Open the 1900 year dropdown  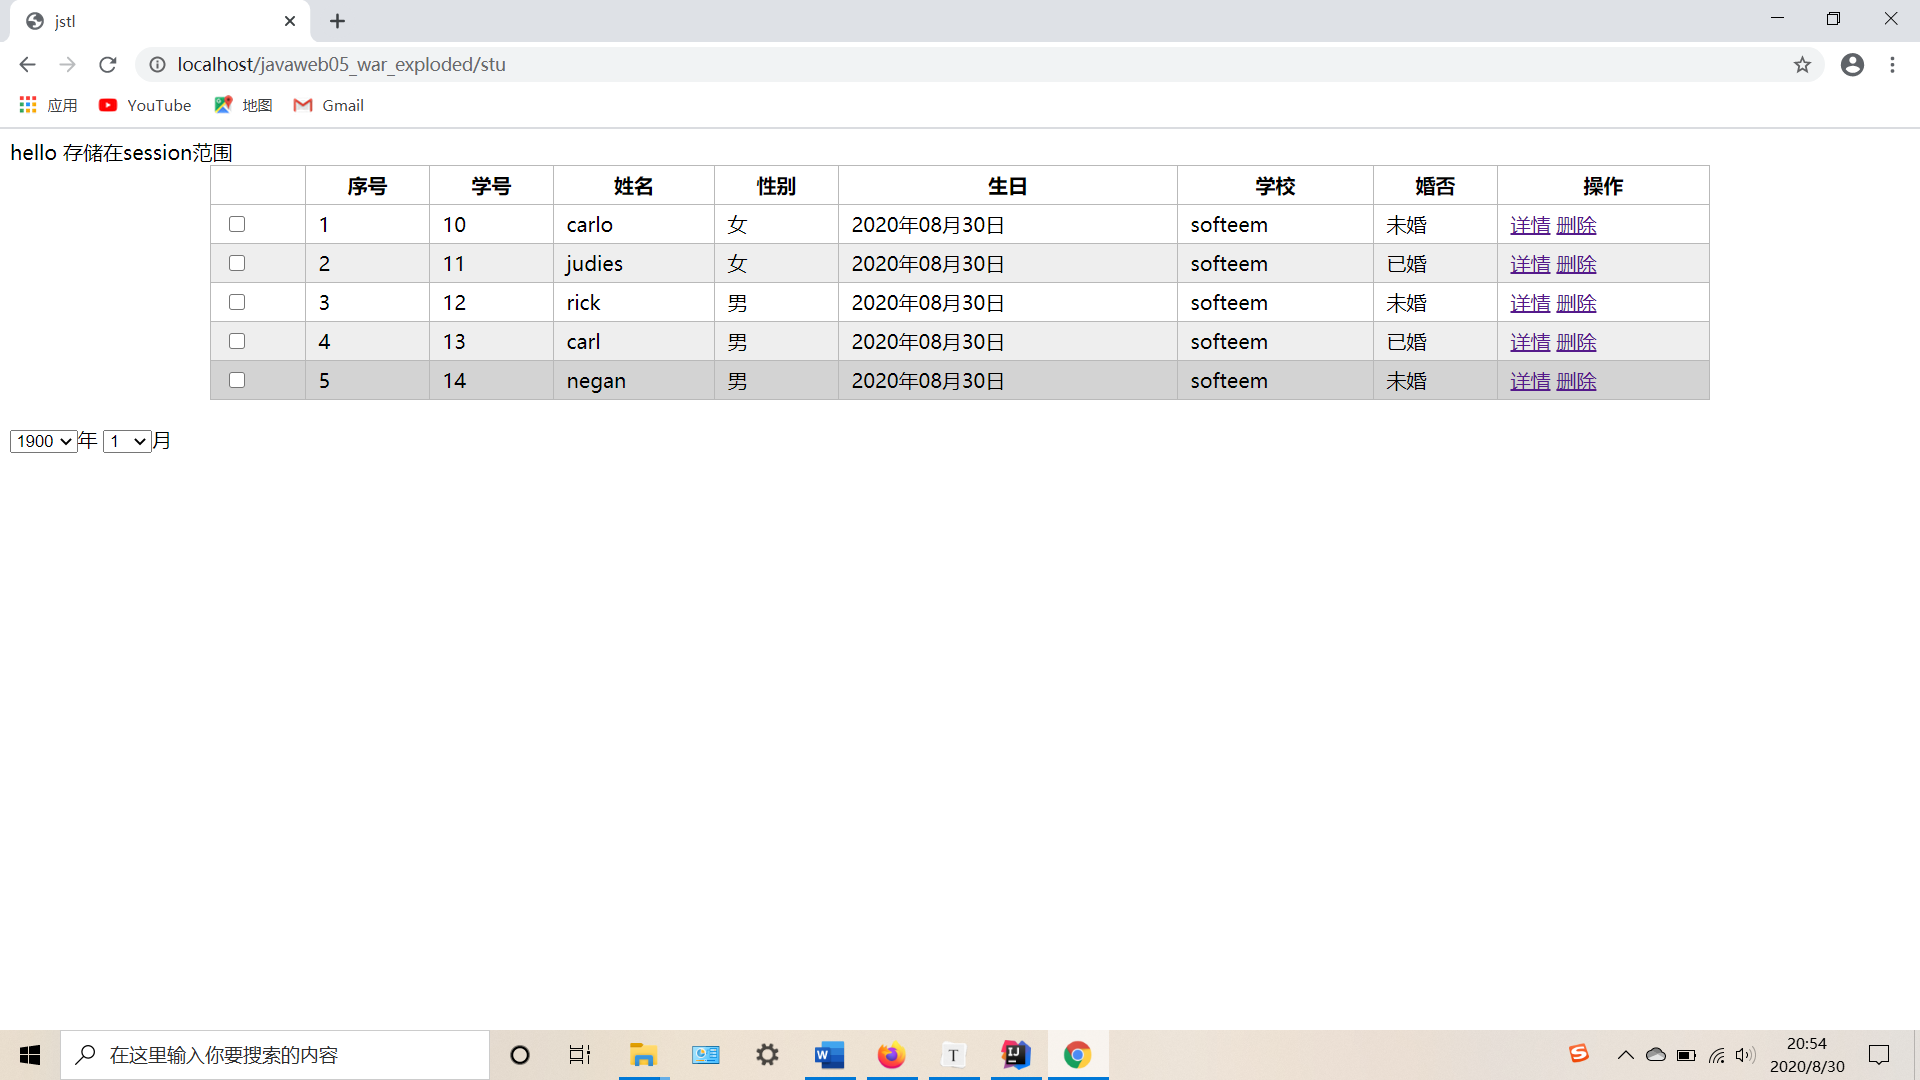tap(42, 440)
